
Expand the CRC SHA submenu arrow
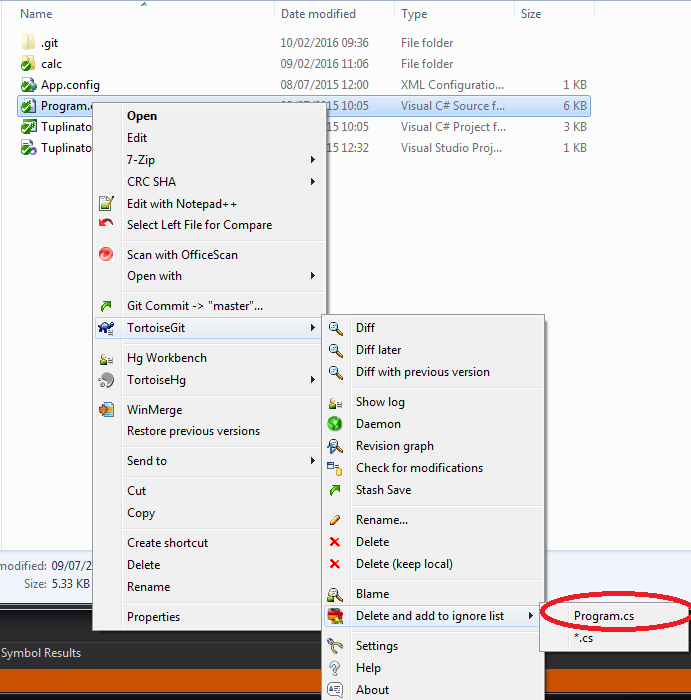click(x=313, y=182)
